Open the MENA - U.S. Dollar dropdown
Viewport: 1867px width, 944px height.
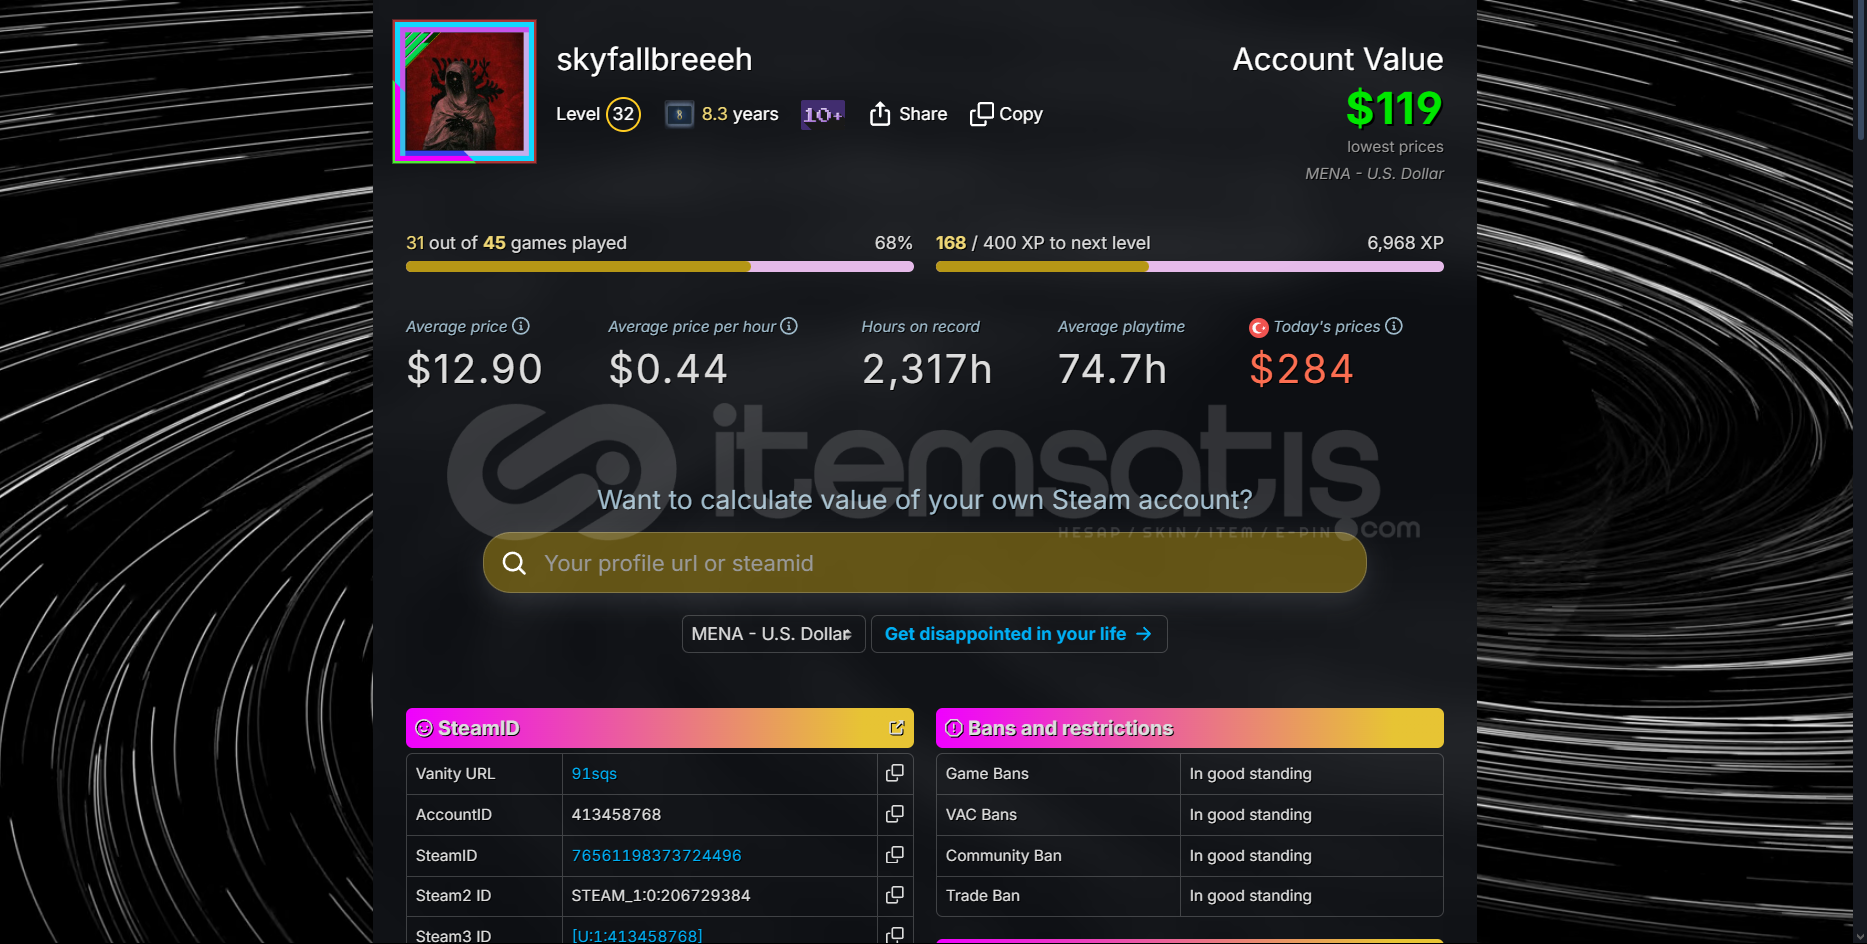tap(773, 634)
